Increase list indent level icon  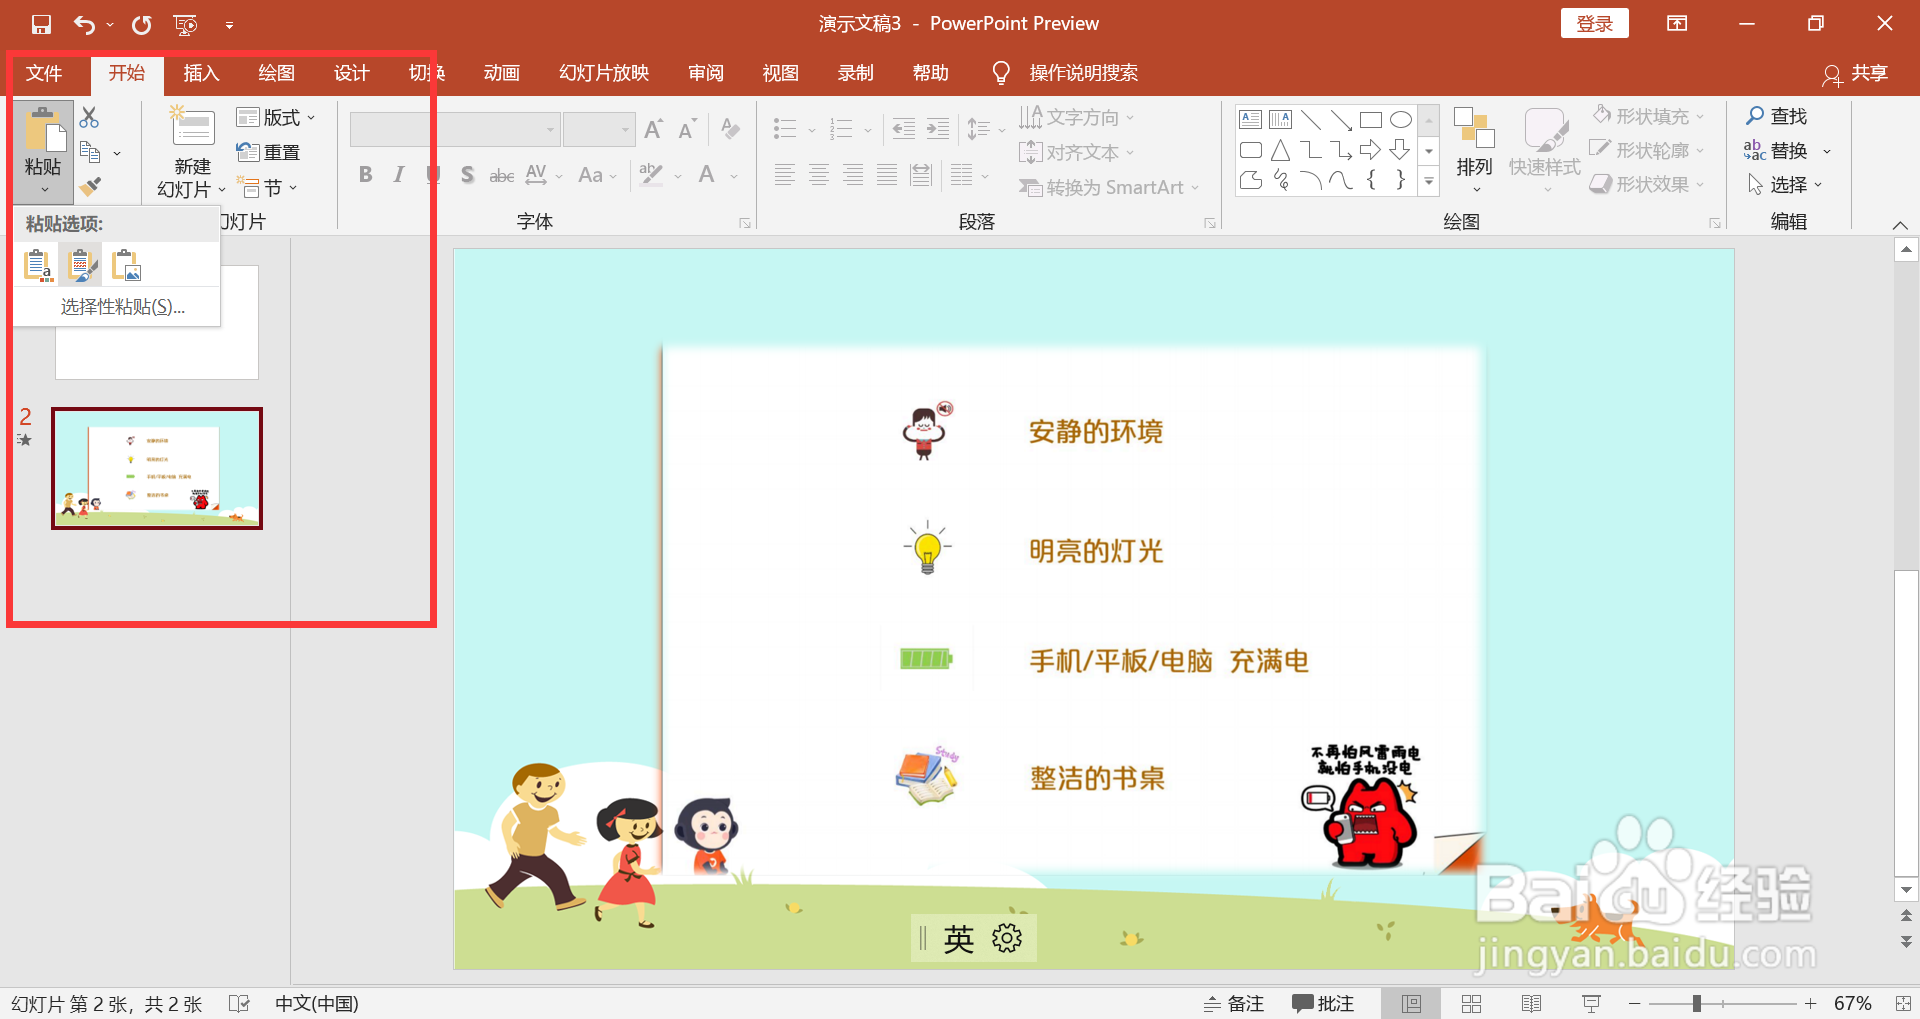938,128
